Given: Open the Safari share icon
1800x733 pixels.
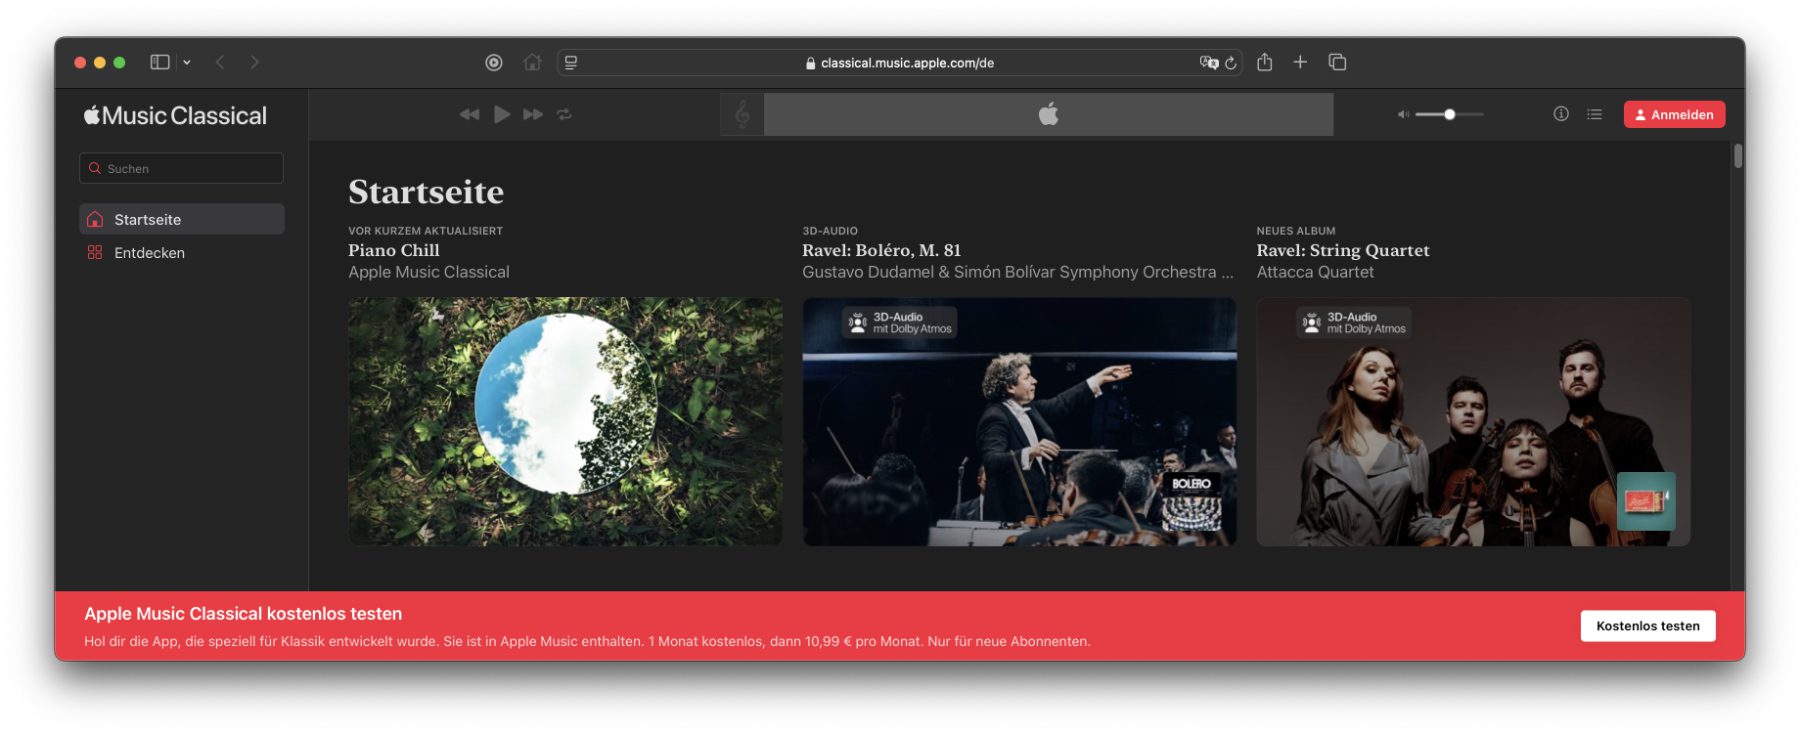Looking at the screenshot, I should click(1264, 62).
